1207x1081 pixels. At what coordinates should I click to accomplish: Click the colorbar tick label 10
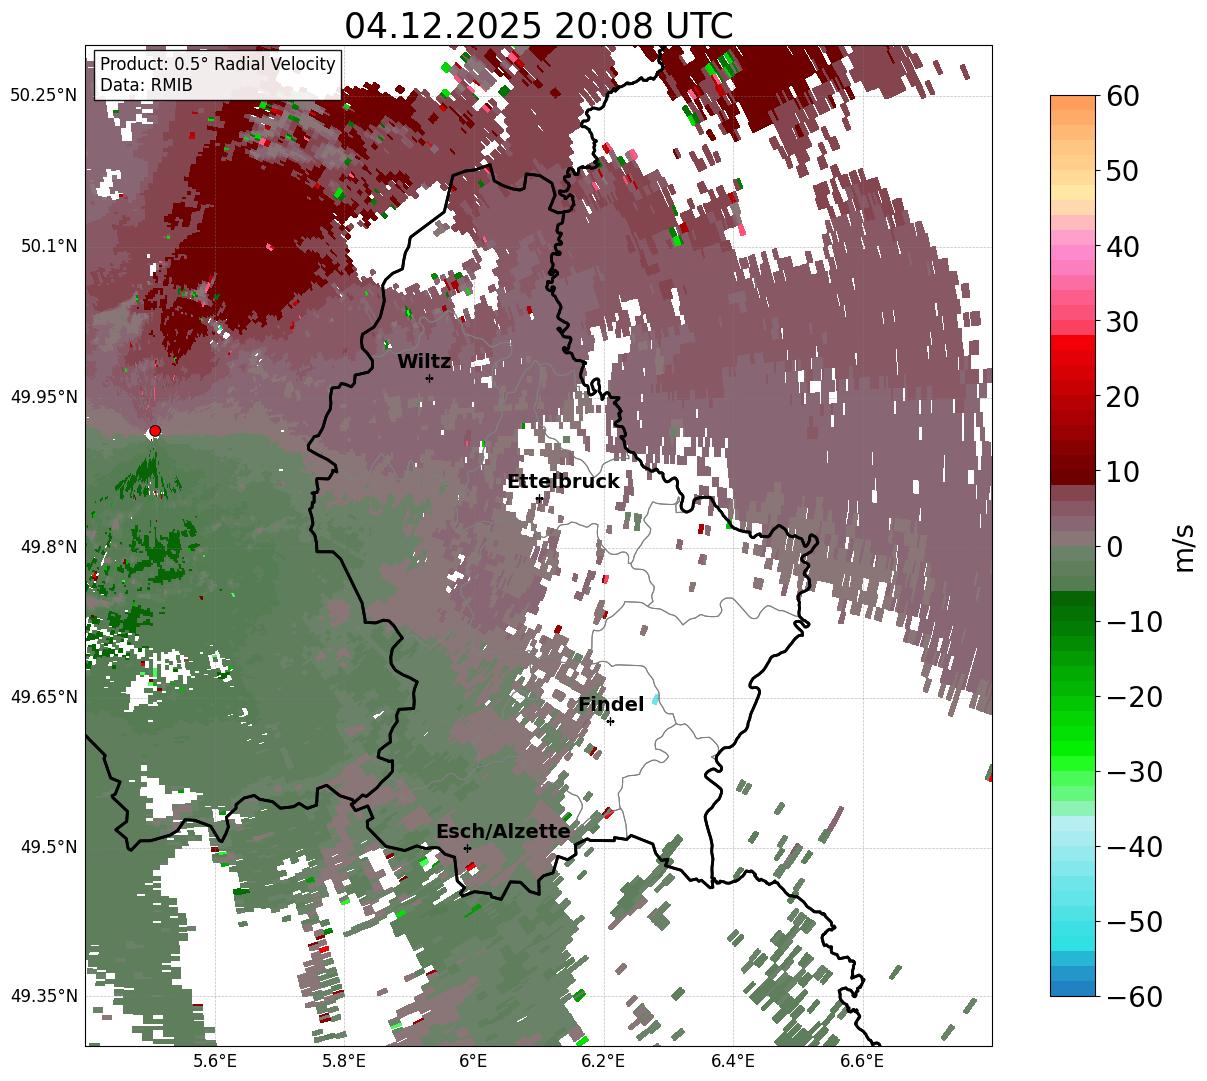click(x=1123, y=471)
